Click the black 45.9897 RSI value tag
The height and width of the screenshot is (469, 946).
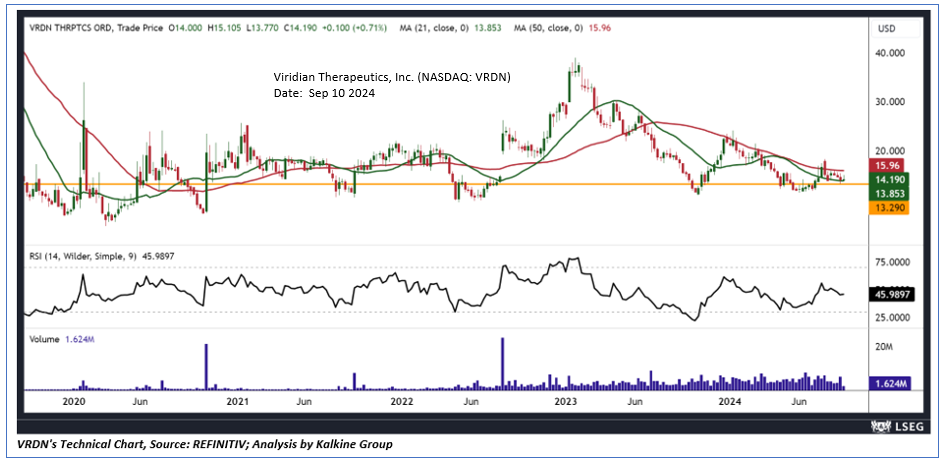click(890, 295)
